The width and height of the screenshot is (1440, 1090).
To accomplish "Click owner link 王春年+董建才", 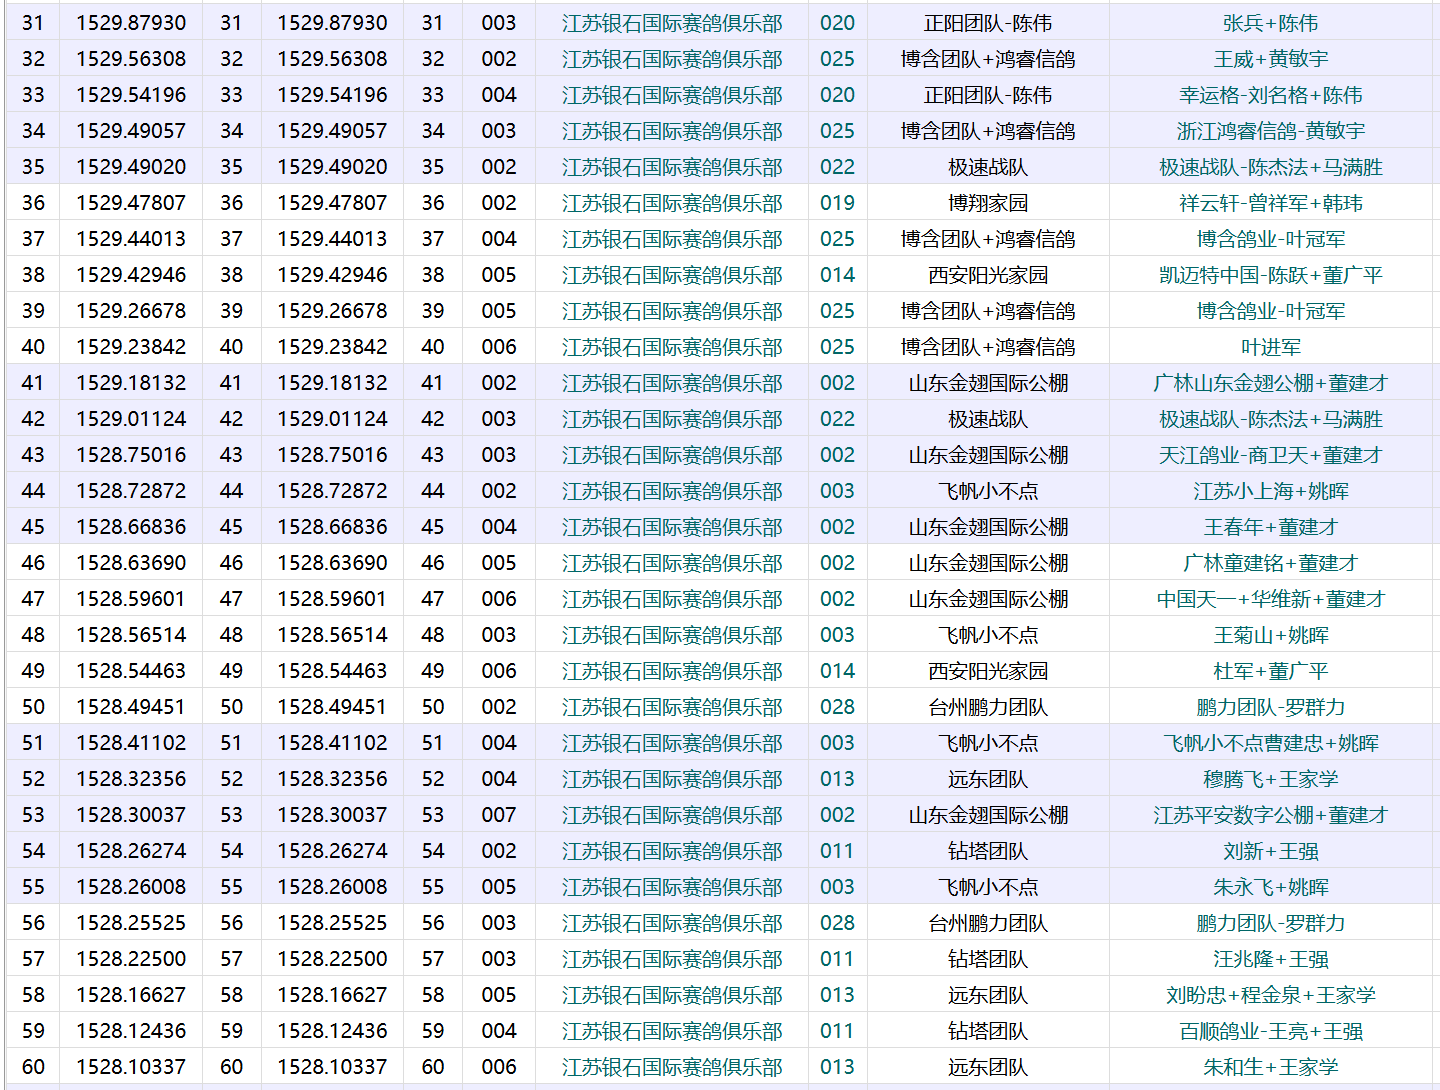I will [1270, 527].
